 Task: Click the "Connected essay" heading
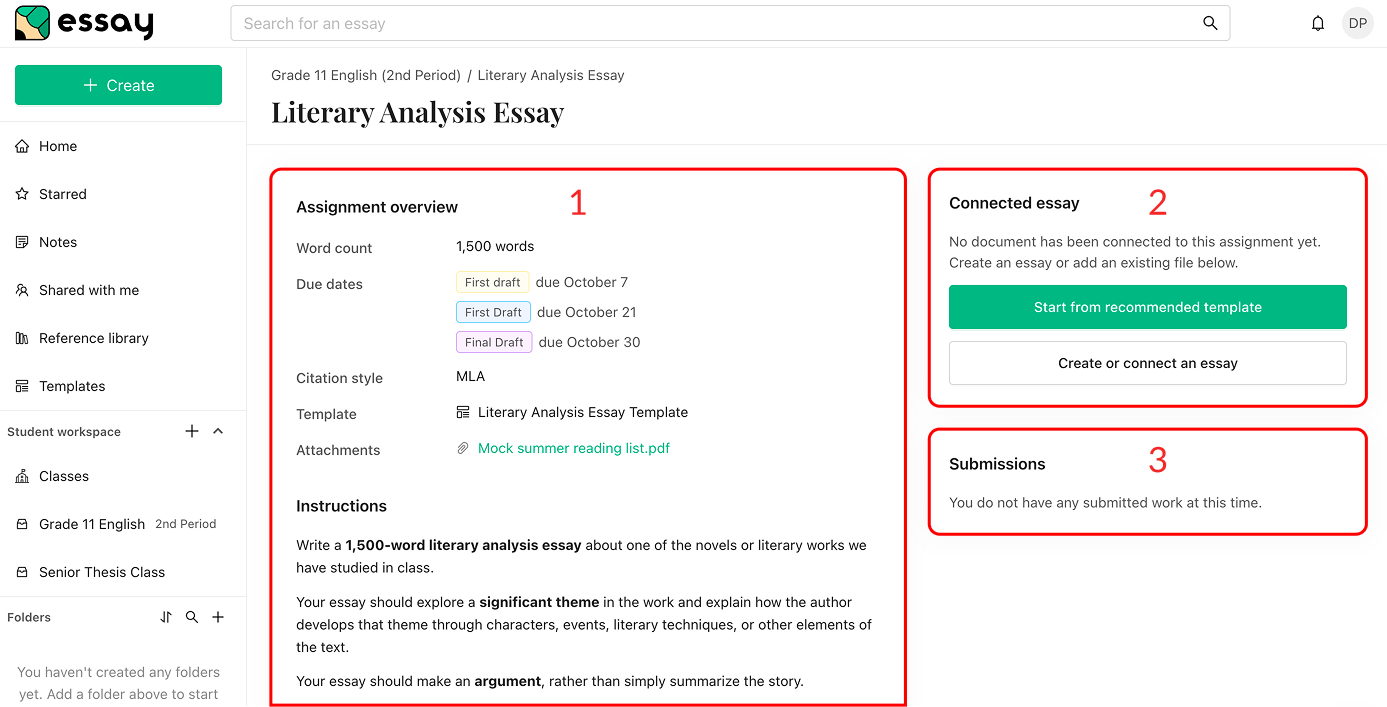(x=1014, y=203)
